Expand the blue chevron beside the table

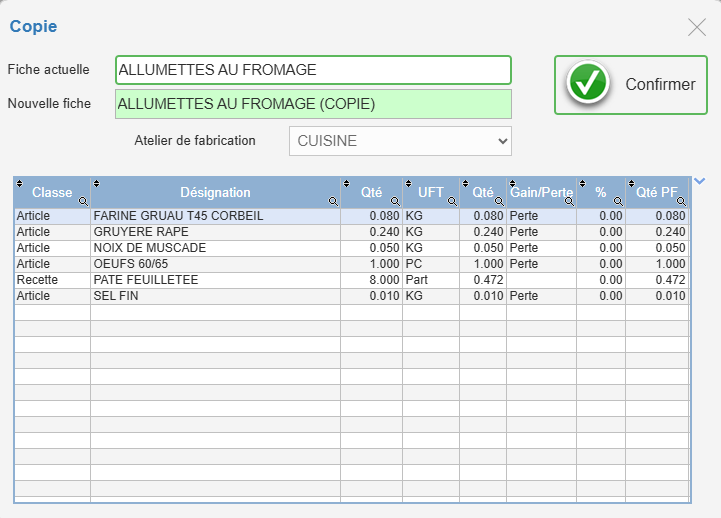[699, 181]
